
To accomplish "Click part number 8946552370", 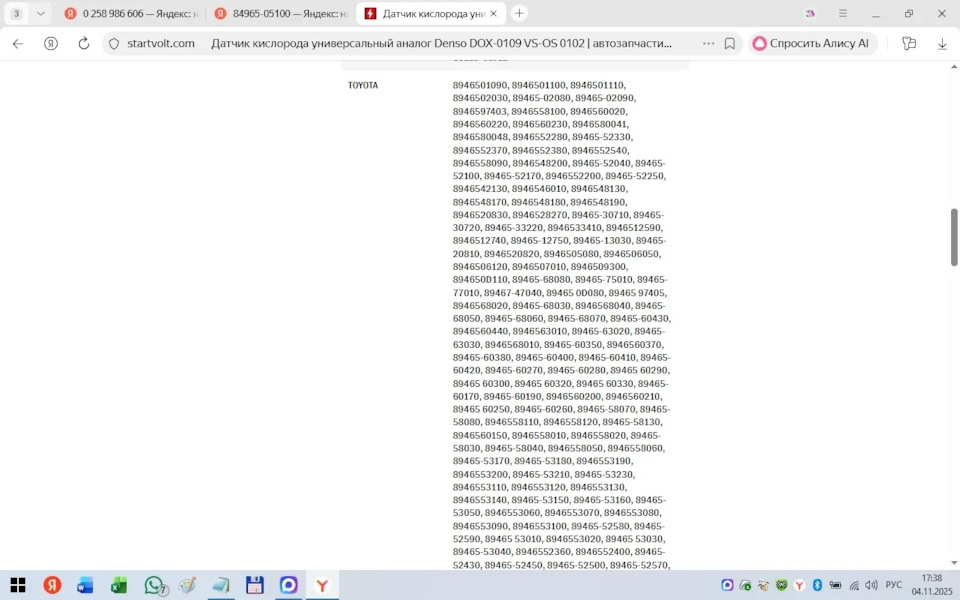I will [x=480, y=150].
